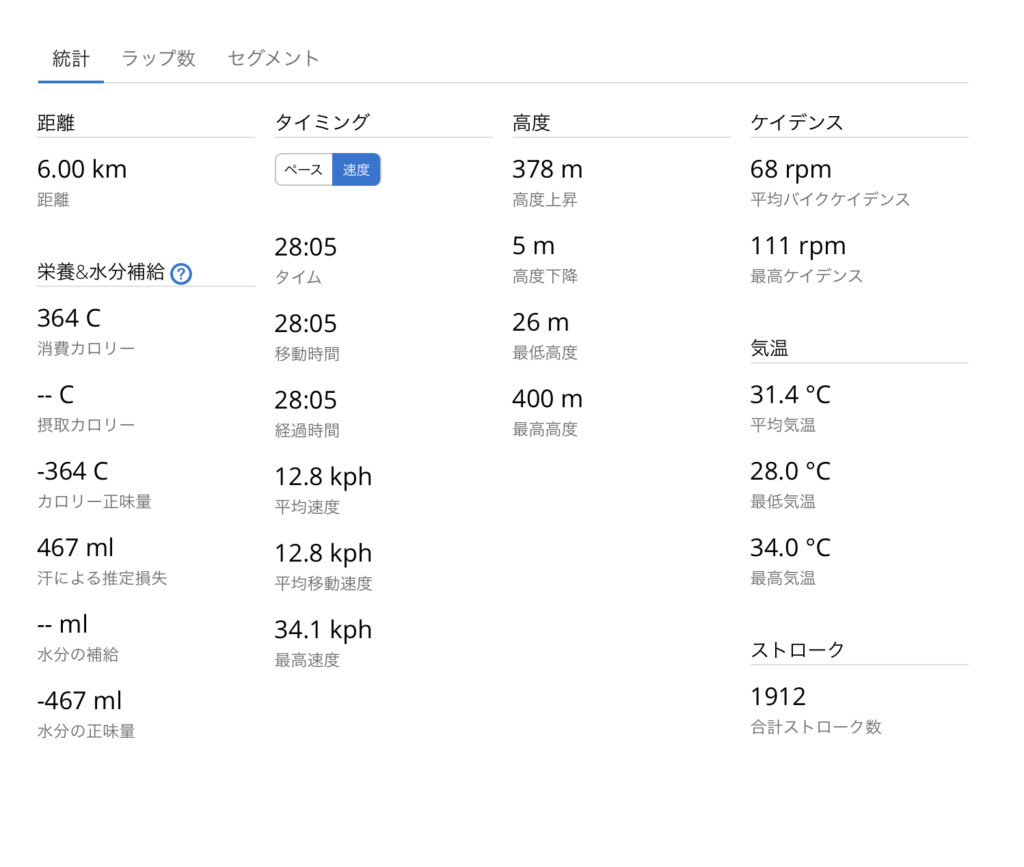Click the 68 rpm average cadence value
Viewport: 1024px width, 867px height.
pyautogui.click(x=790, y=169)
